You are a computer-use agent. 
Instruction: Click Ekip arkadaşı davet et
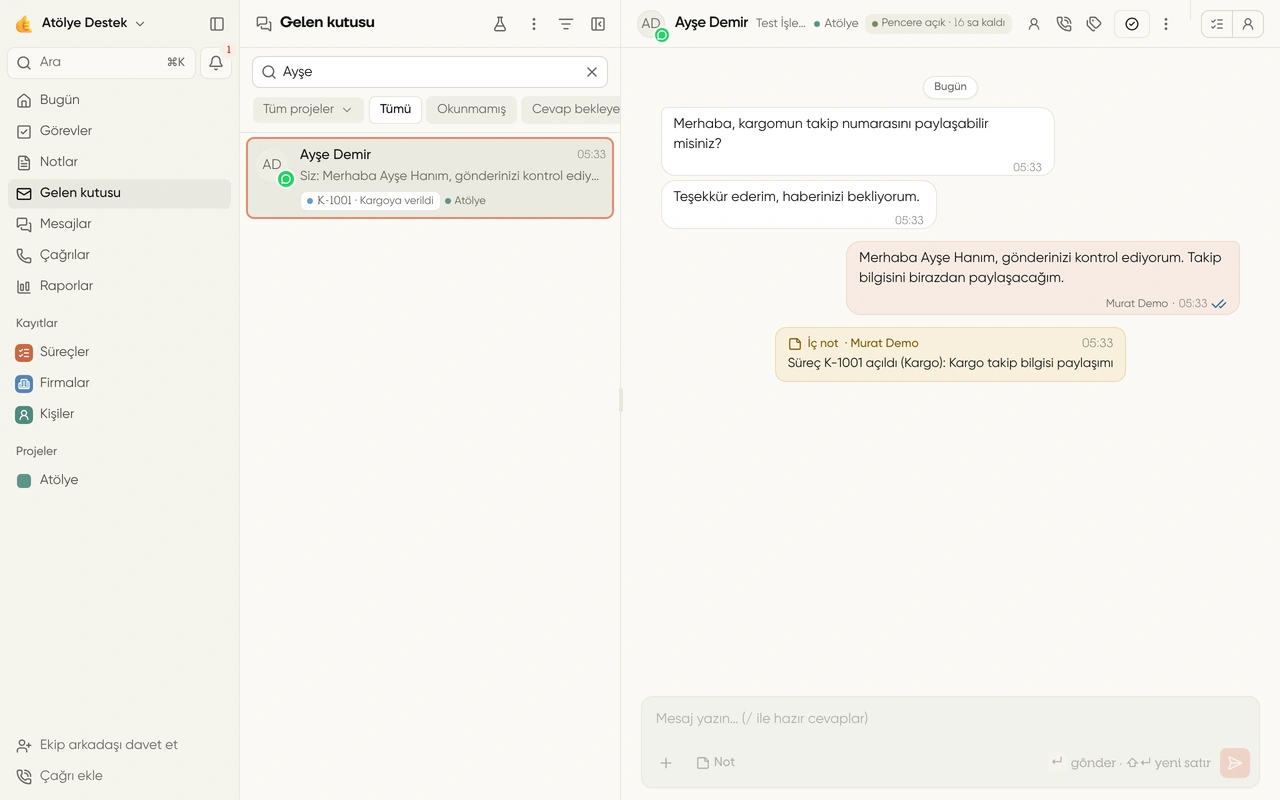tap(119, 745)
